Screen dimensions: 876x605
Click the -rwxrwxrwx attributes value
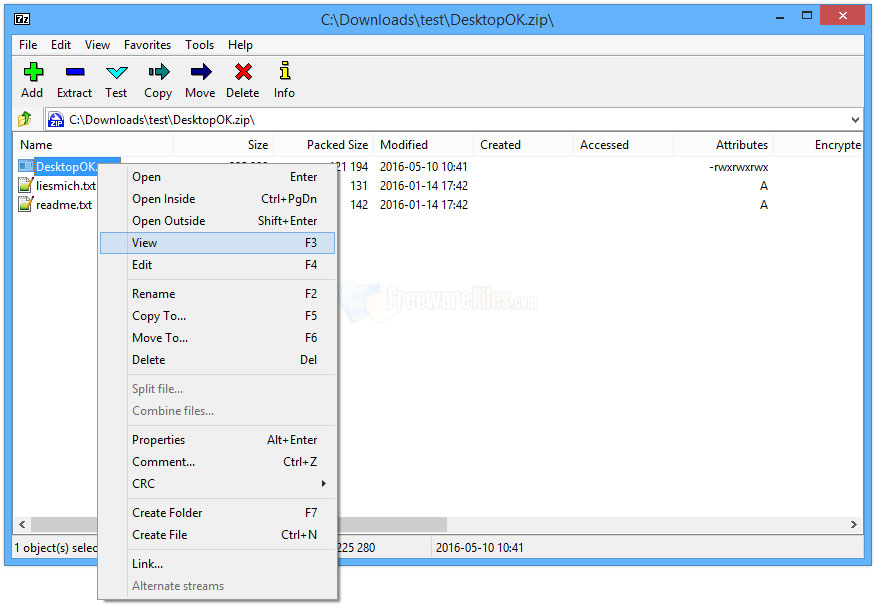tap(739, 167)
